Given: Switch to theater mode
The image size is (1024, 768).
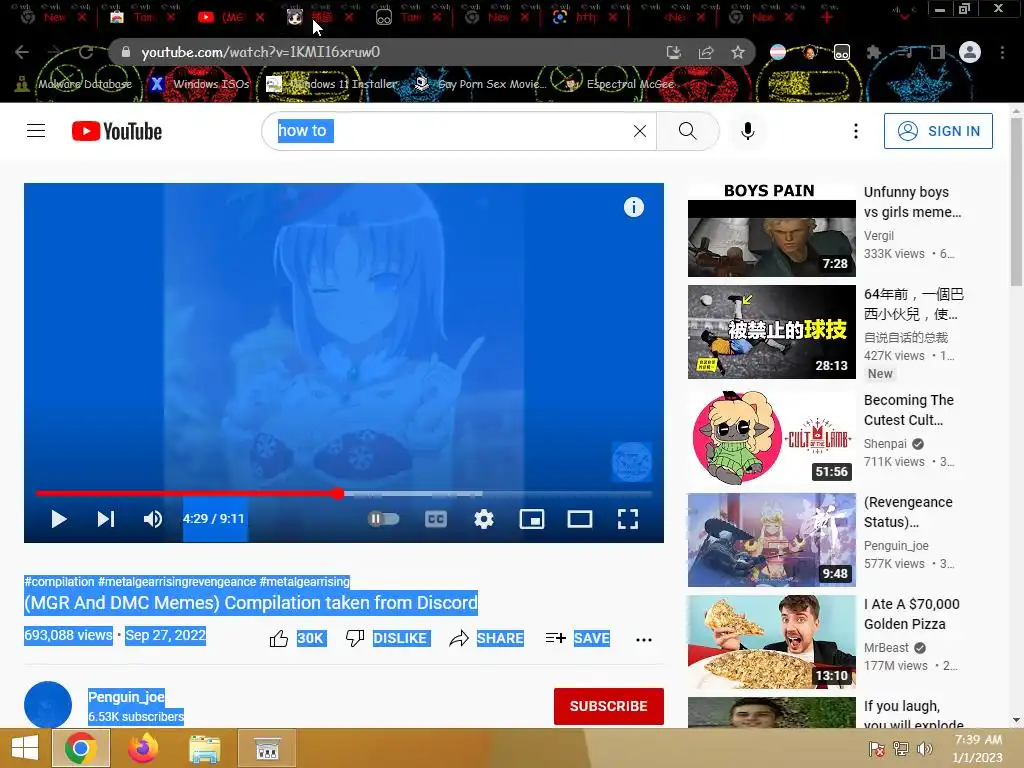Looking at the screenshot, I should tap(580, 519).
